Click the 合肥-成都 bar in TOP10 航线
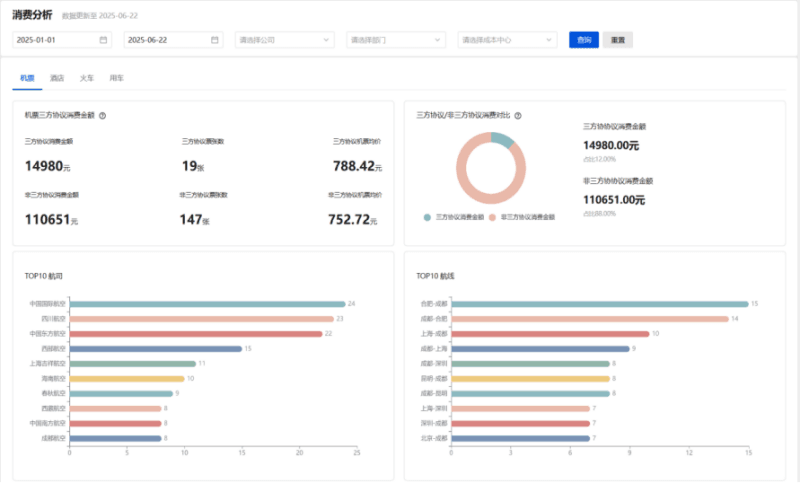 point(598,304)
